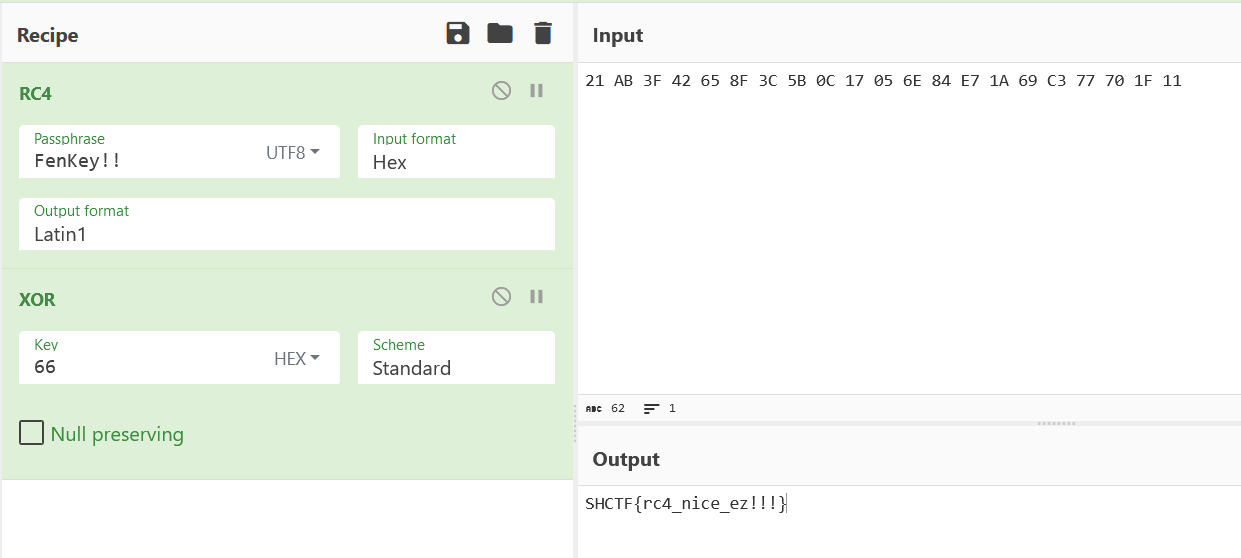Open the HEX key format dropdown

point(296,359)
